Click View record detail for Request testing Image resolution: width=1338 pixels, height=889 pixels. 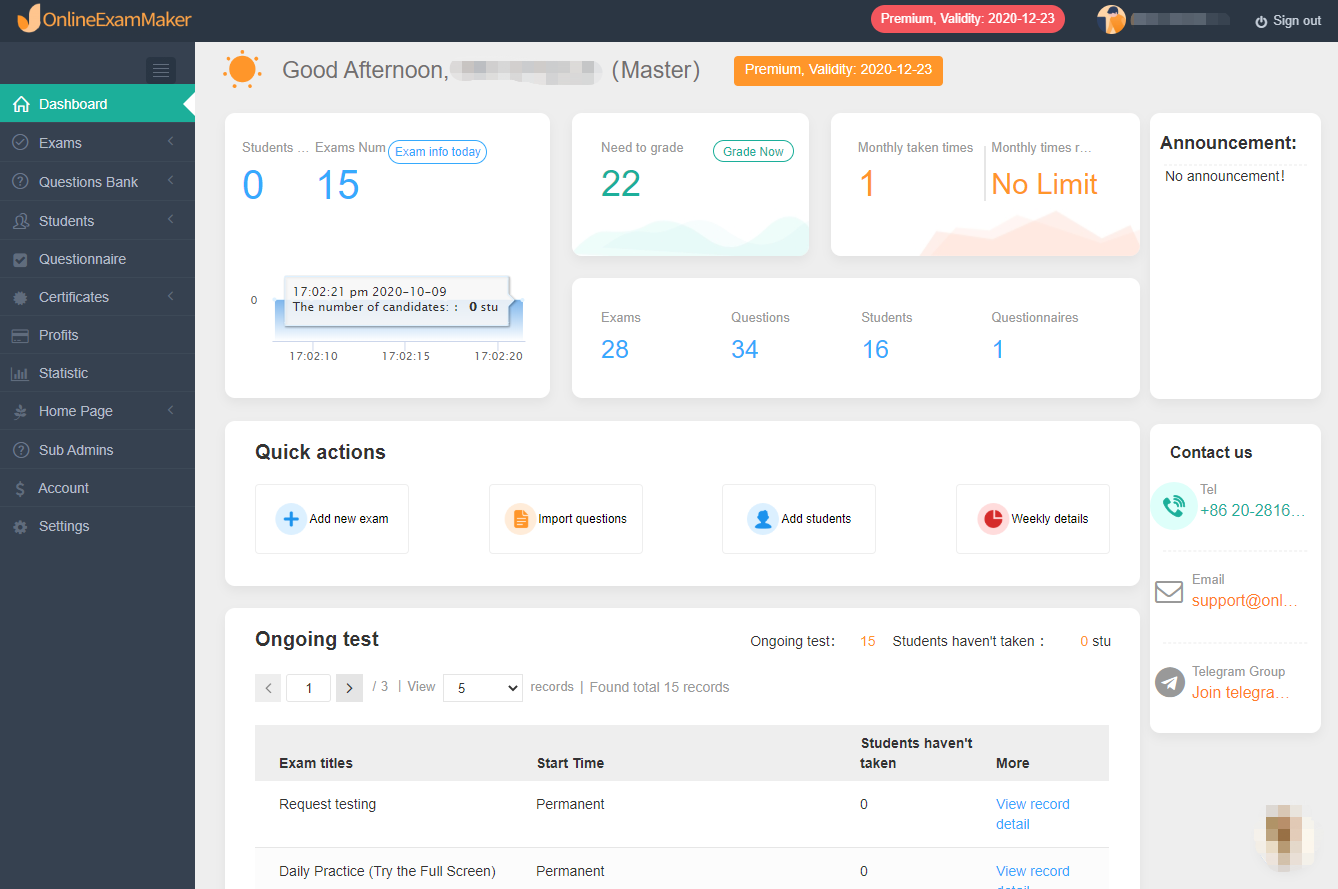(x=1033, y=814)
